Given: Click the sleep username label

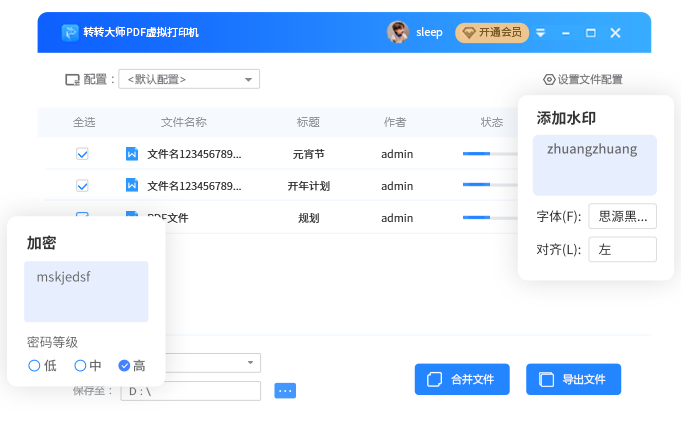Looking at the screenshot, I should 429,33.
